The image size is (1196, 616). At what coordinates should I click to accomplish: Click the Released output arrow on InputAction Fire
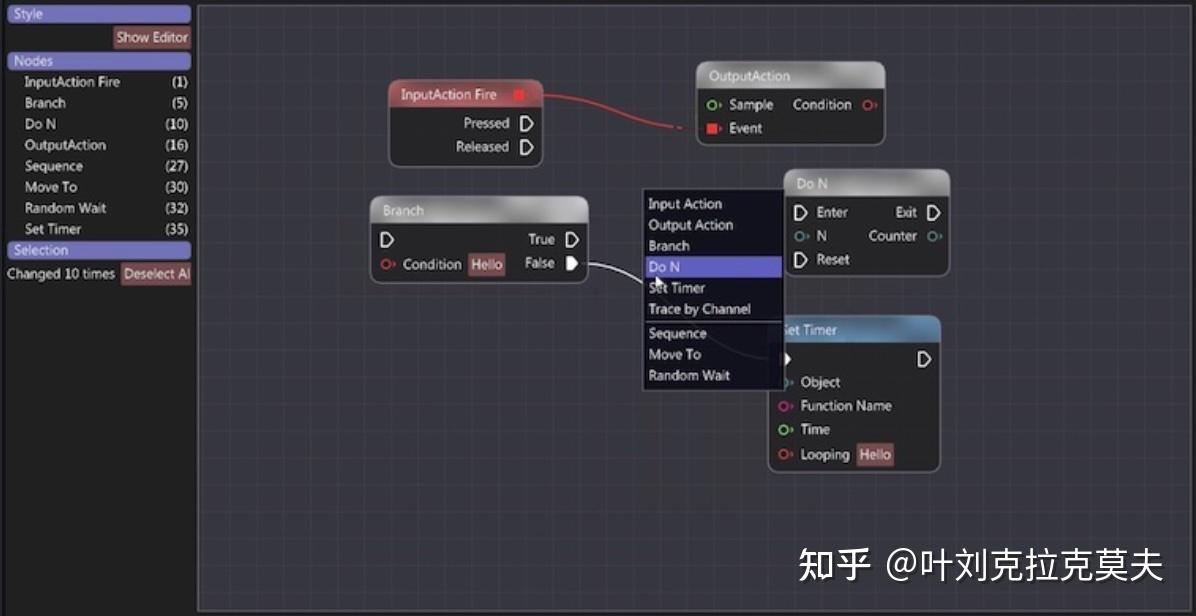(x=527, y=146)
